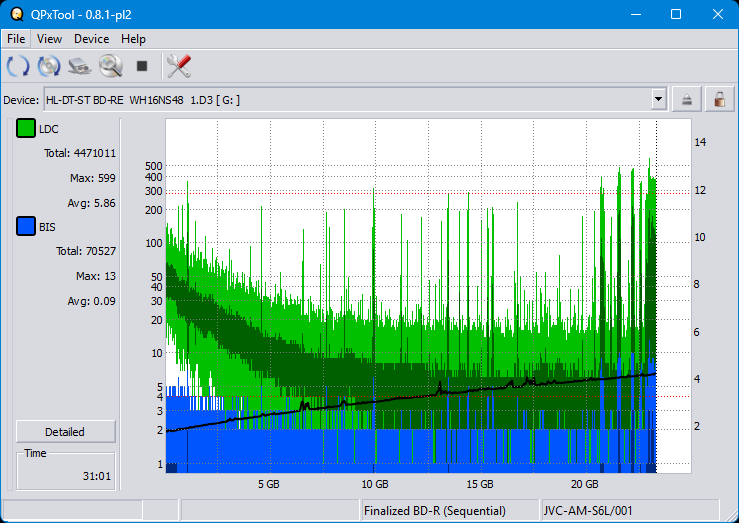The image size is (739, 523).
Task: Expand the Device dropdown arrow
Action: [x=658, y=99]
